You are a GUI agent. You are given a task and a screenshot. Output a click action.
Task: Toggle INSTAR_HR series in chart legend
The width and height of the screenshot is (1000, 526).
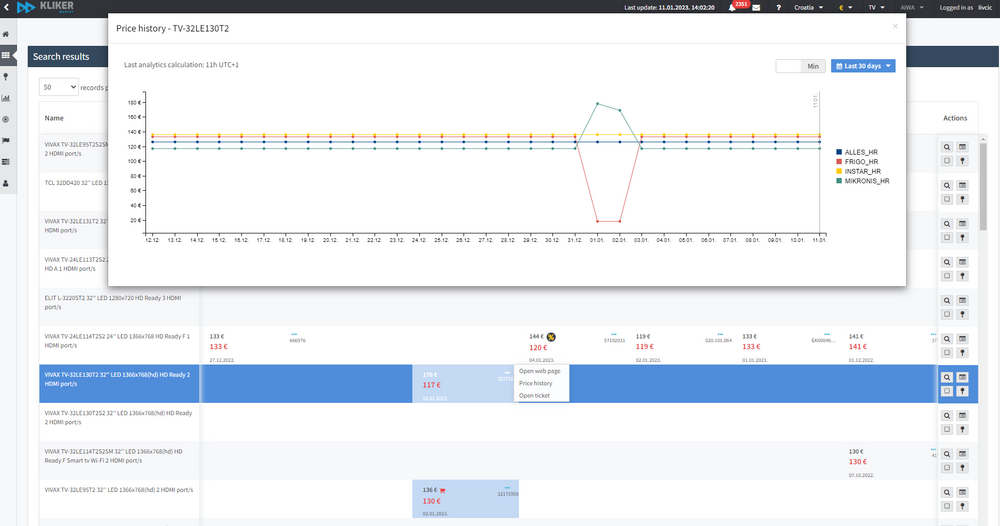pos(858,172)
